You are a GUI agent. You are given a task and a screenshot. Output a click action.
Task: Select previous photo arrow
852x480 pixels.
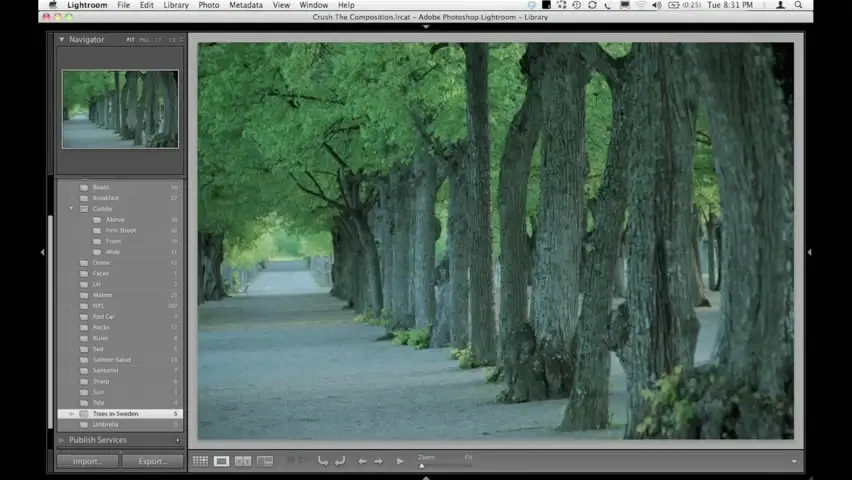click(362, 461)
